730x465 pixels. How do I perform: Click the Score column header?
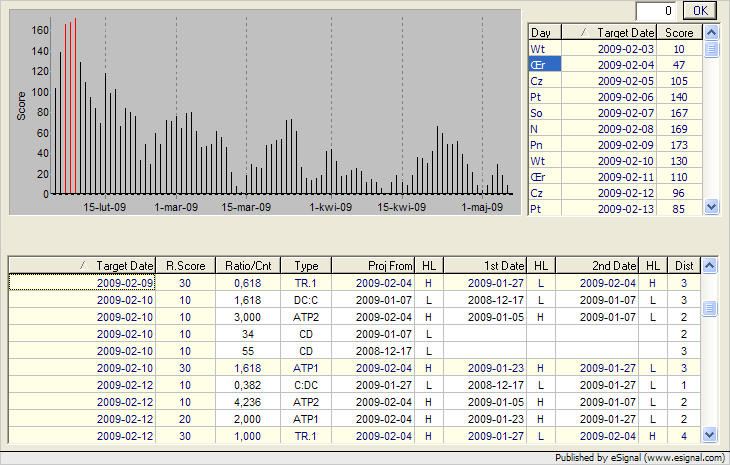point(684,33)
